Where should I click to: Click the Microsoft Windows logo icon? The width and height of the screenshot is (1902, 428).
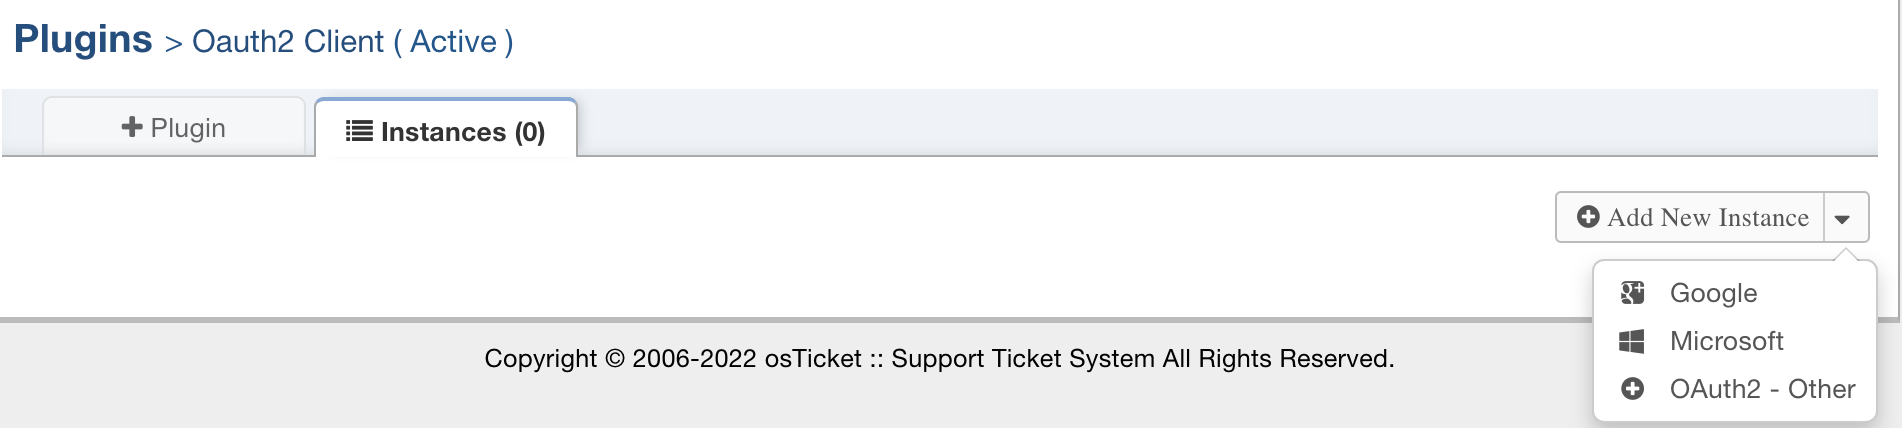(1632, 341)
